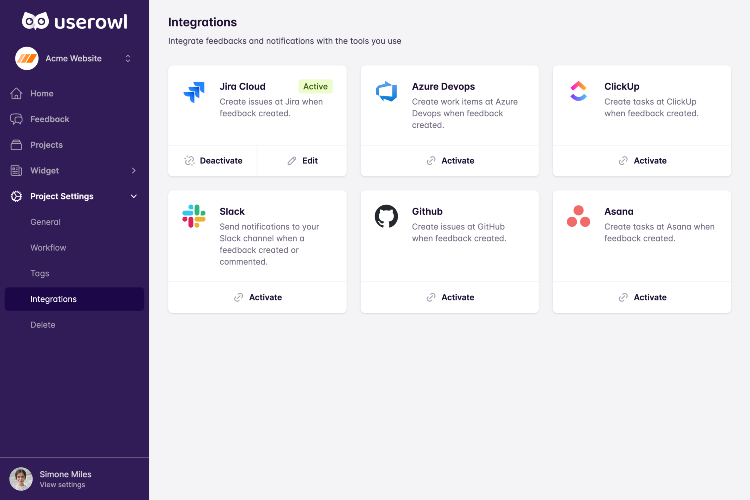Click the link icon in Asana Activate
Image resolution: width=750 pixels, height=500 pixels.
623,297
